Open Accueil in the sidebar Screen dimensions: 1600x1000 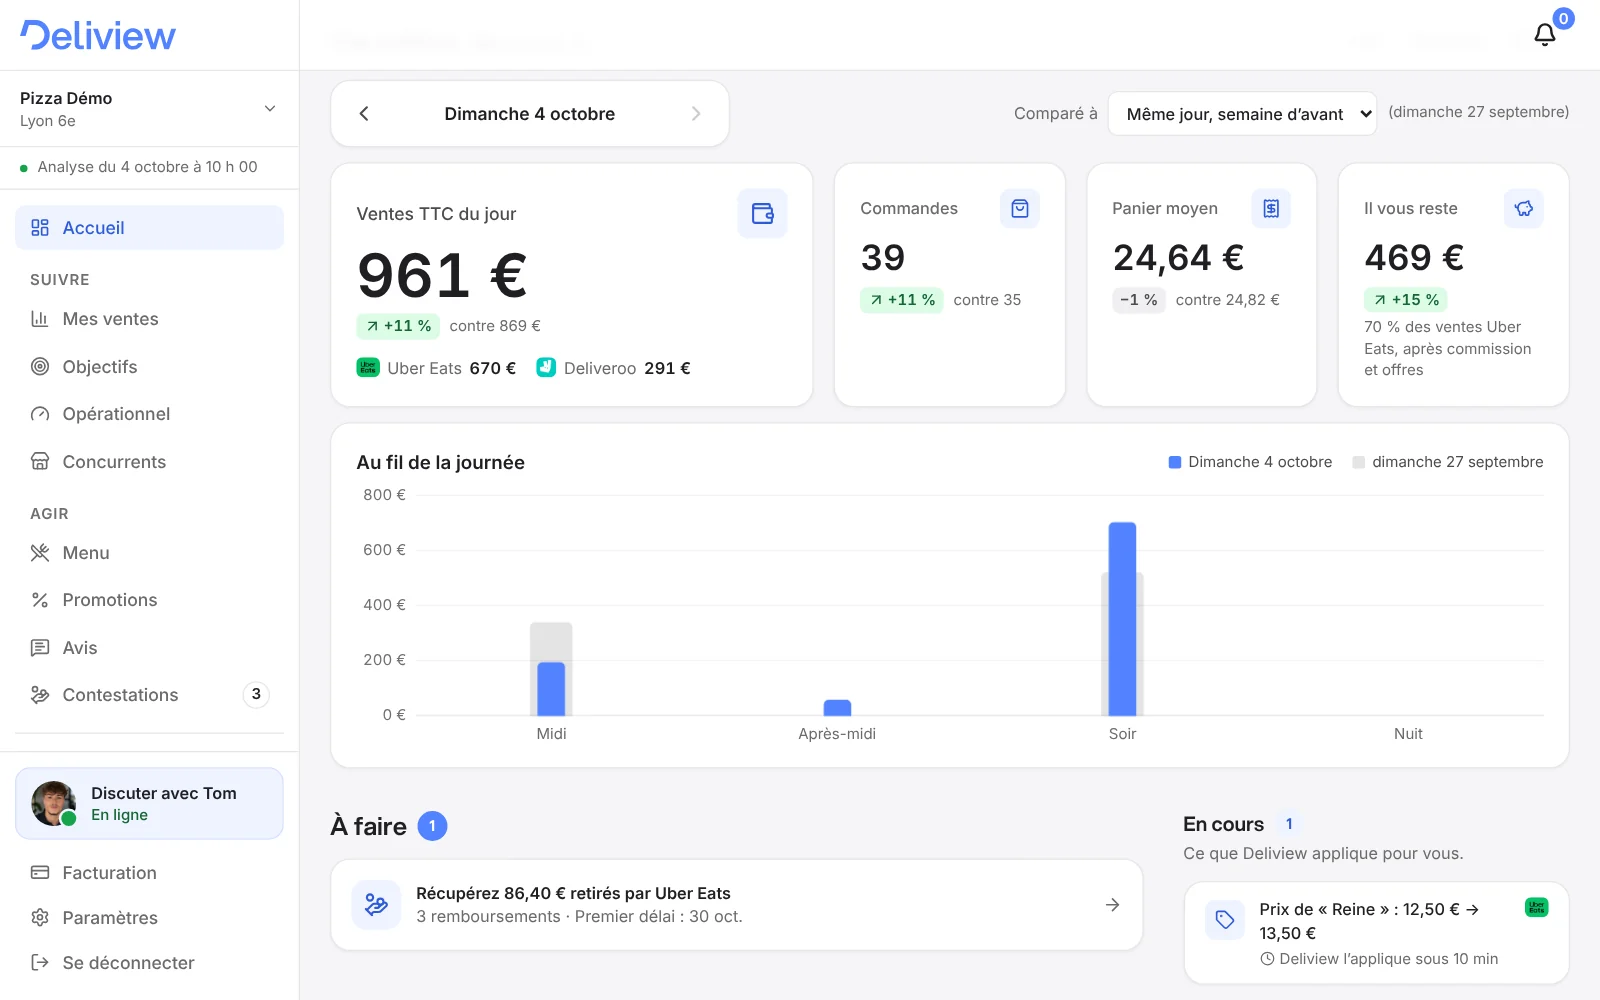coord(150,228)
